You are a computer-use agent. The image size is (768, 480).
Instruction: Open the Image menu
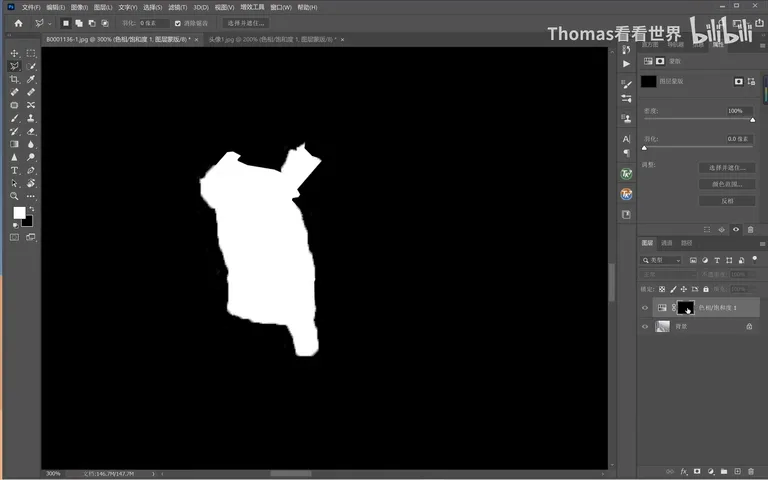click(79, 7)
